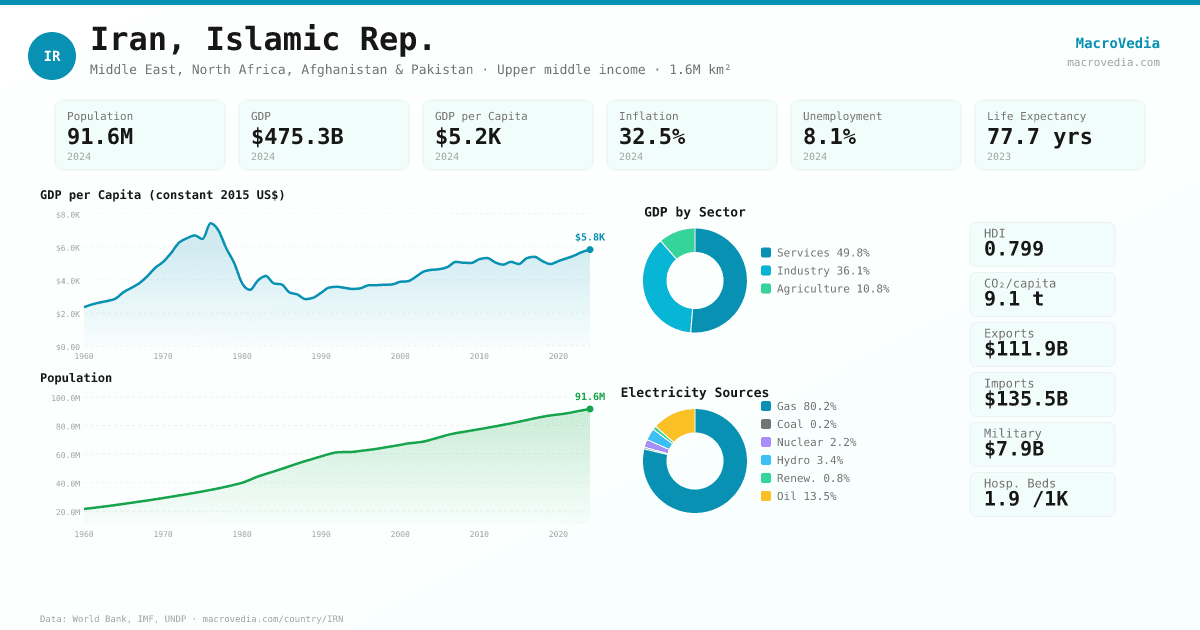Click the Services legend color swatch

[x=766, y=253]
